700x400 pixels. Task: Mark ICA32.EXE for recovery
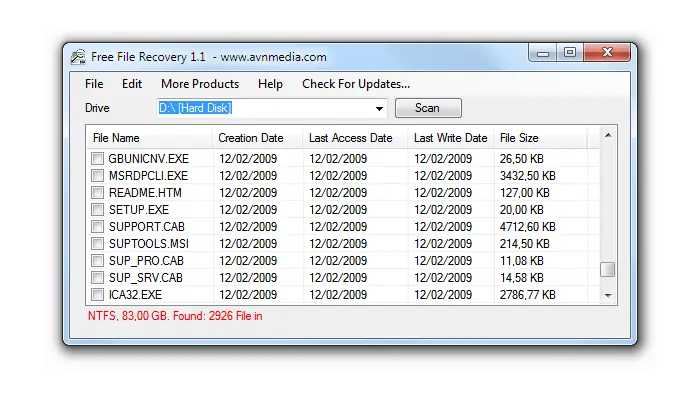click(97, 295)
